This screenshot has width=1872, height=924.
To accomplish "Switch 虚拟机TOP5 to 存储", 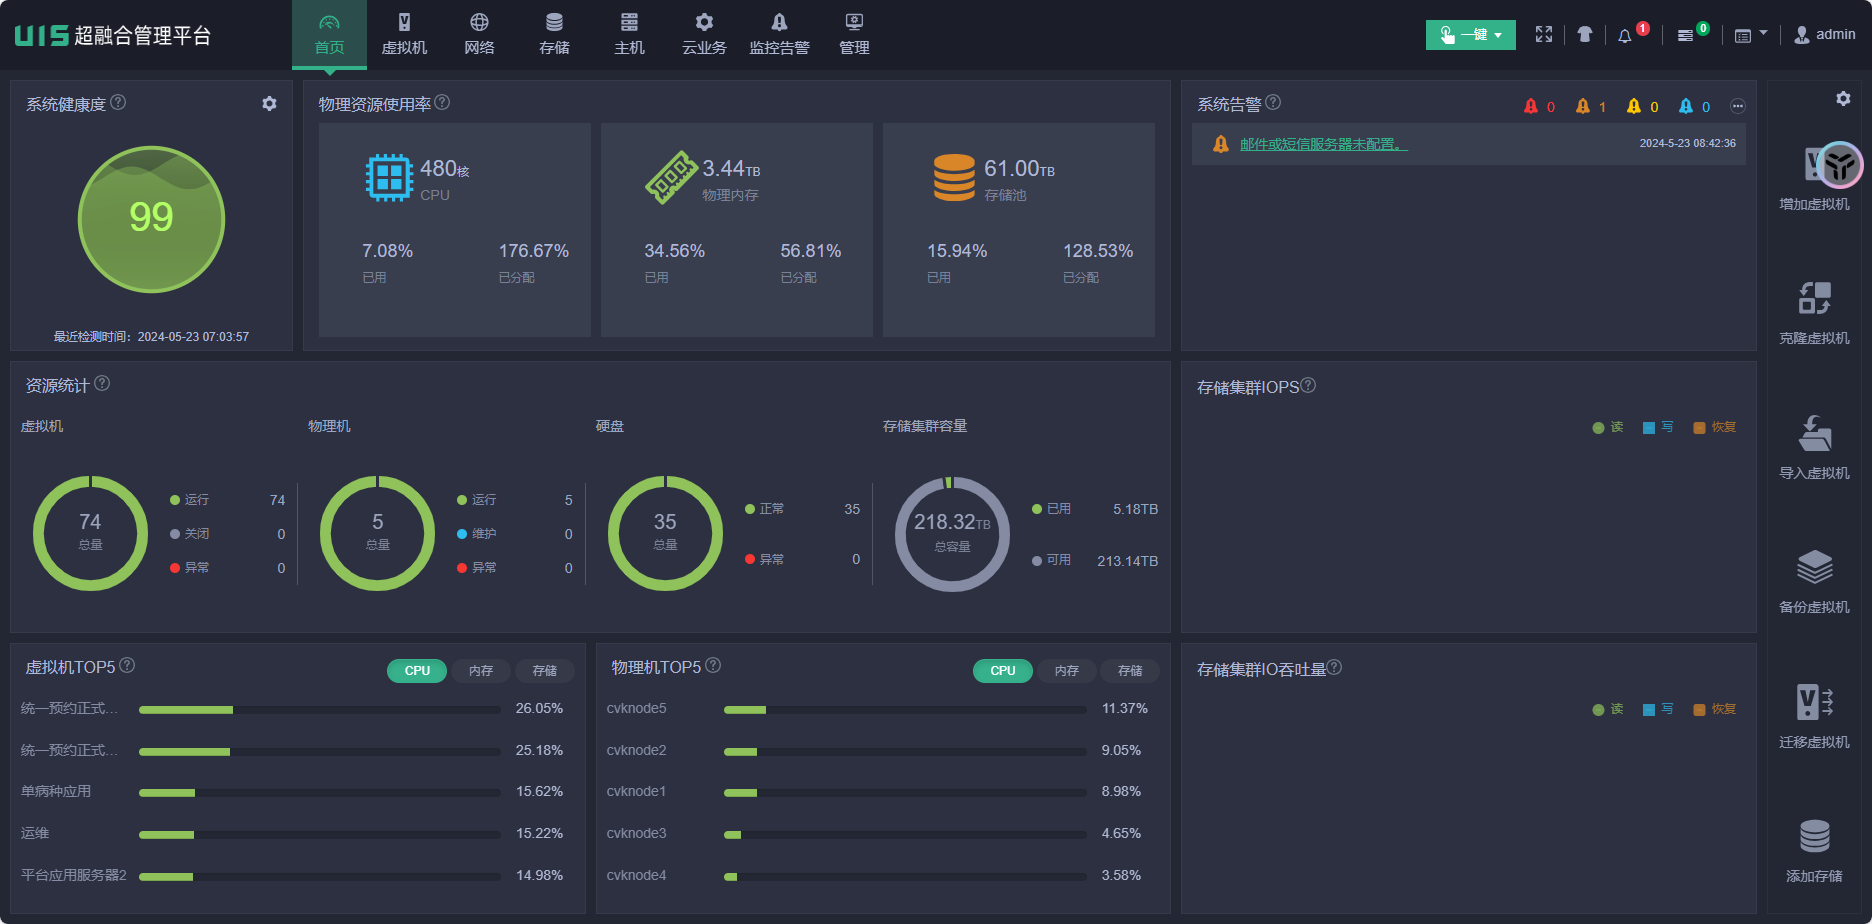I will pyautogui.click(x=545, y=671).
